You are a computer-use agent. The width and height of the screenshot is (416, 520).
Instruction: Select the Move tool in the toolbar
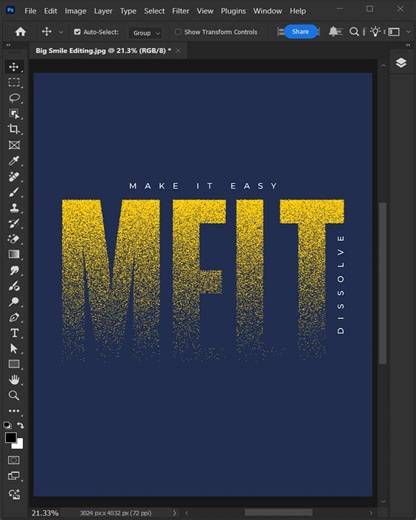click(14, 67)
